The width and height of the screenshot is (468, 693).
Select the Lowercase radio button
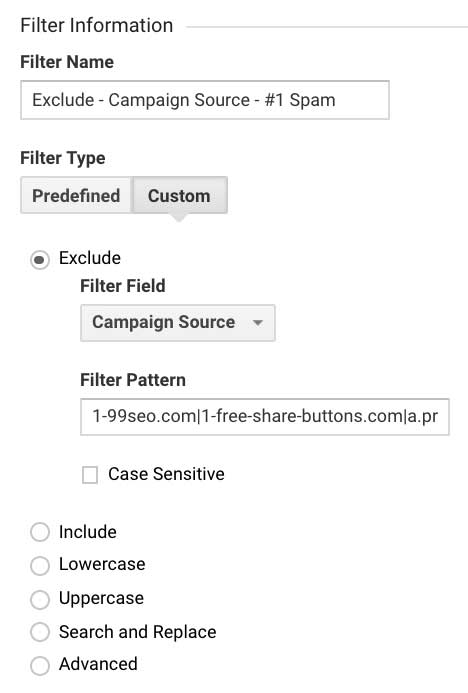[x=40, y=565]
